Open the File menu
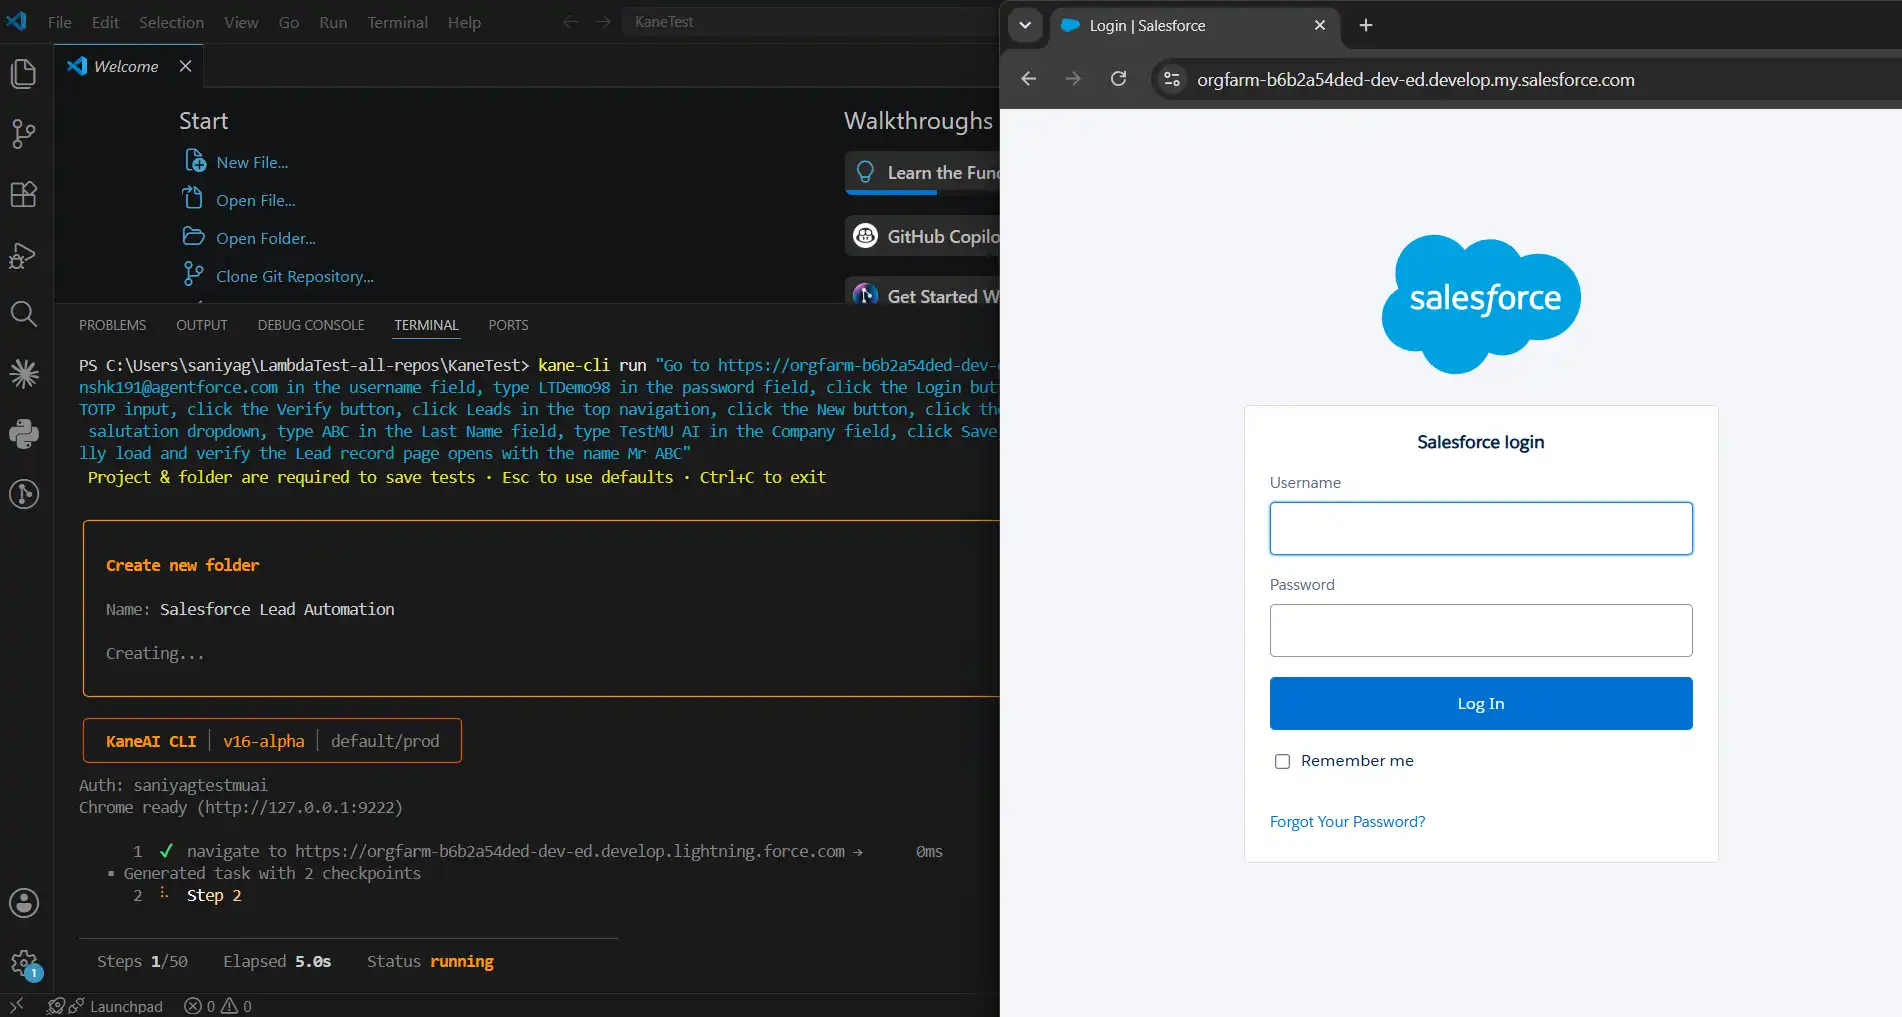 click(x=59, y=22)
